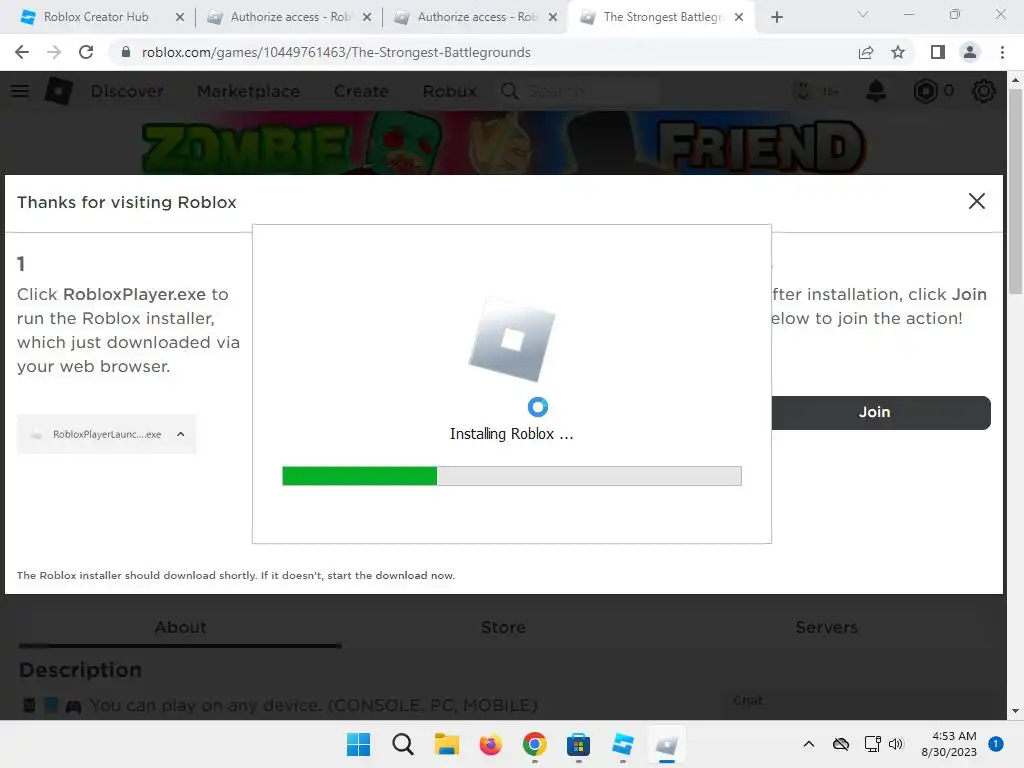Screen dimensions: 1024x768
Task: Close the second Authorize access tab
Action: [553, 17]
